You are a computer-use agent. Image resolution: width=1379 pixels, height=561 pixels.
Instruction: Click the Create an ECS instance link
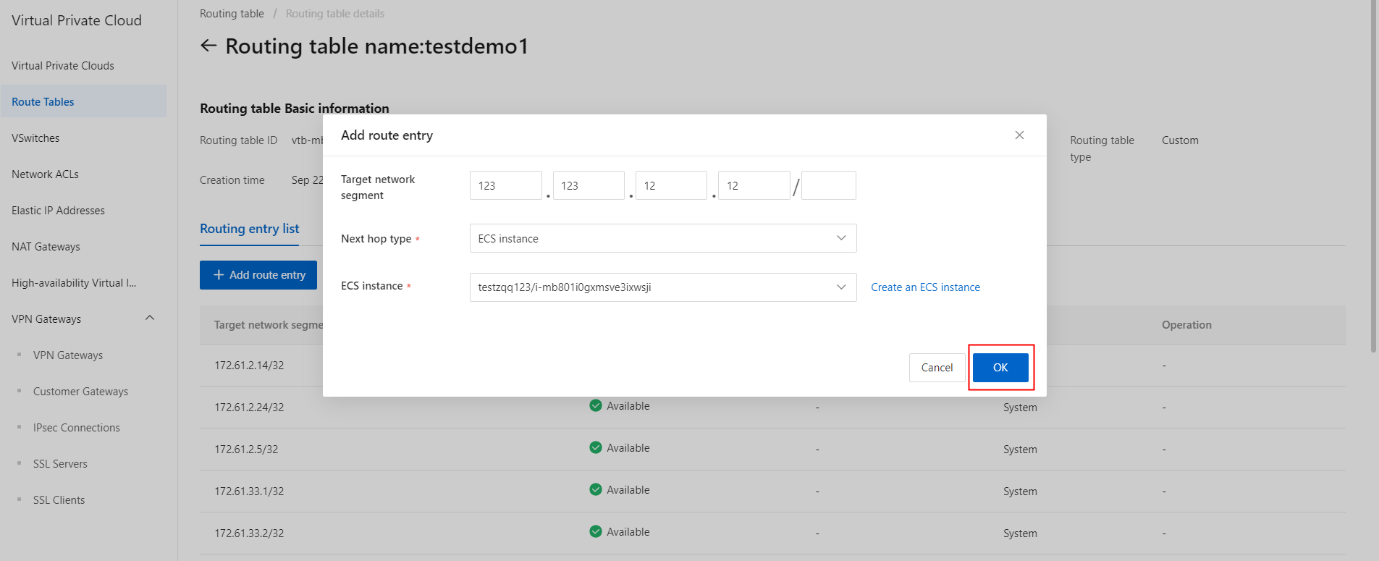click(925, 287)
